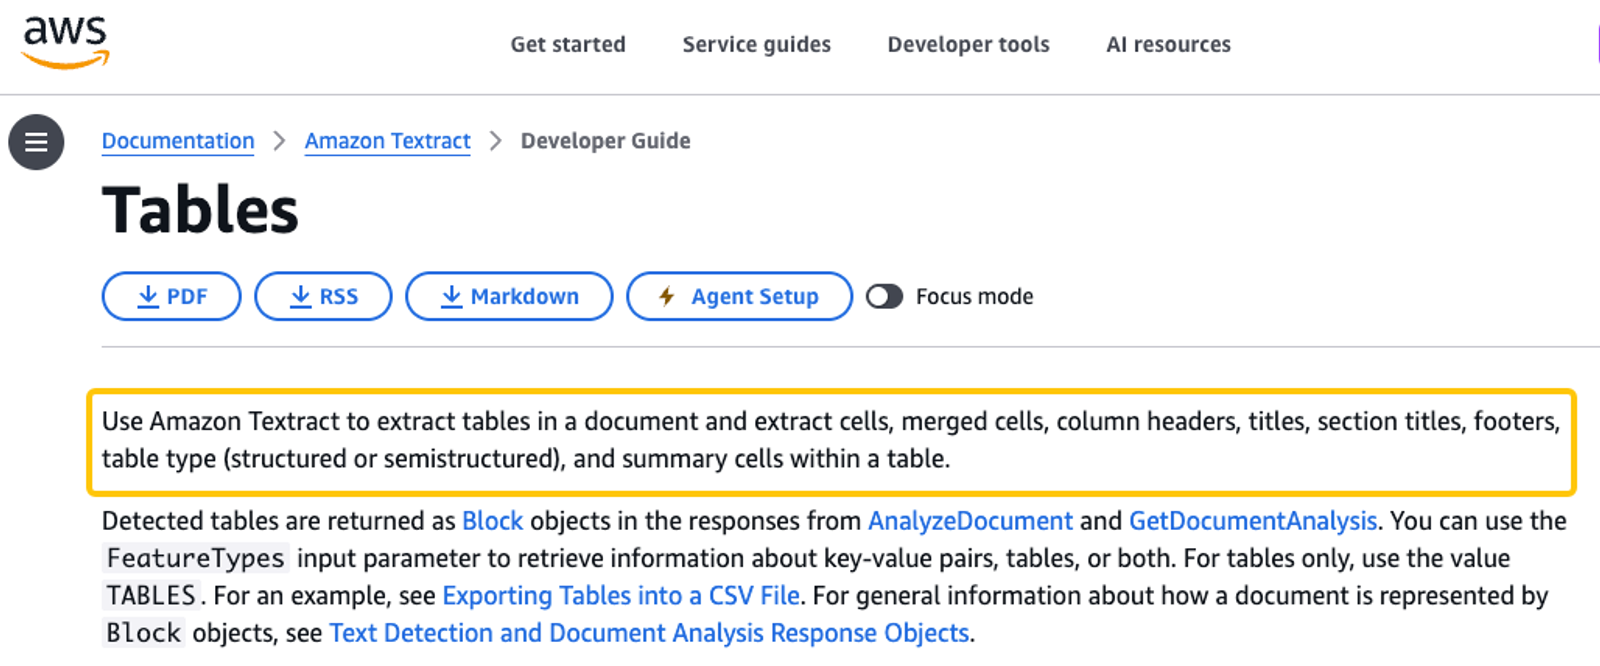Click the Tables page heading
Viewport: 1600px width, 666px height.
click(200, 210)
